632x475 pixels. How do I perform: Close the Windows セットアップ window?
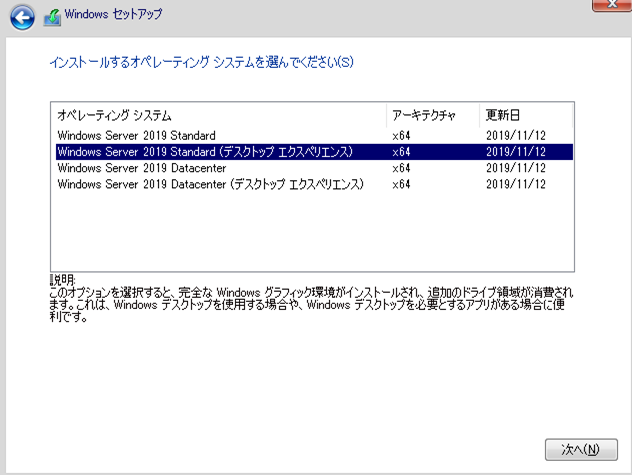pos(612,5)
